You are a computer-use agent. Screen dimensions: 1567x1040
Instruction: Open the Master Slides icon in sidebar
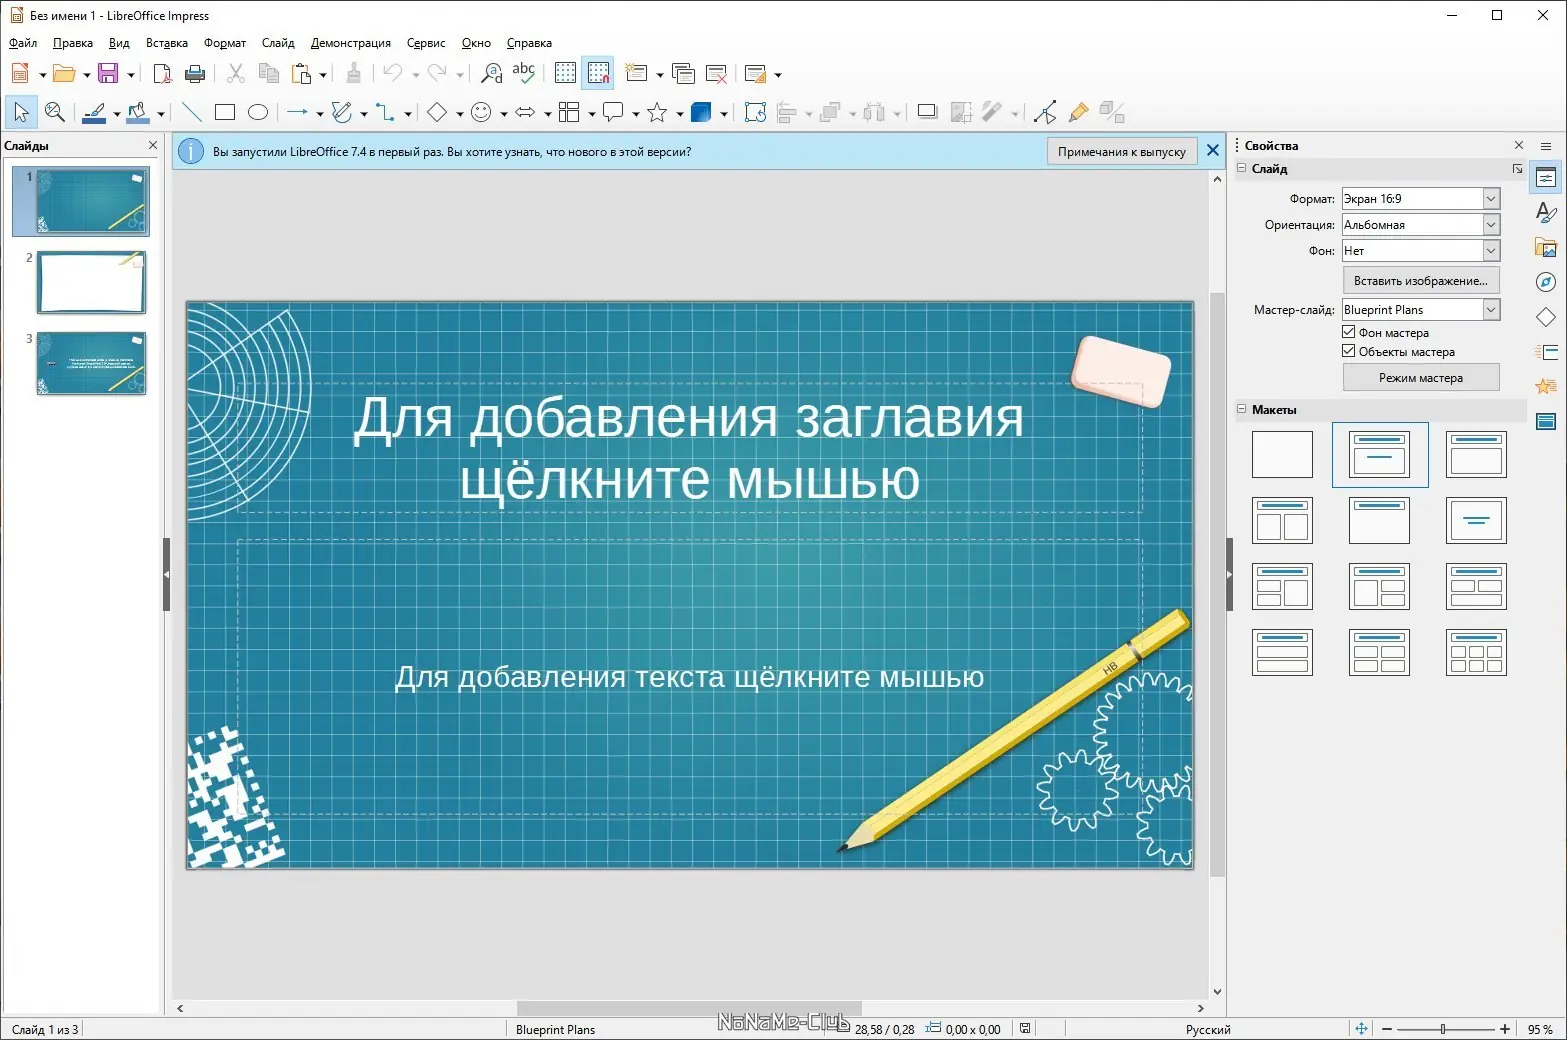1546,421
